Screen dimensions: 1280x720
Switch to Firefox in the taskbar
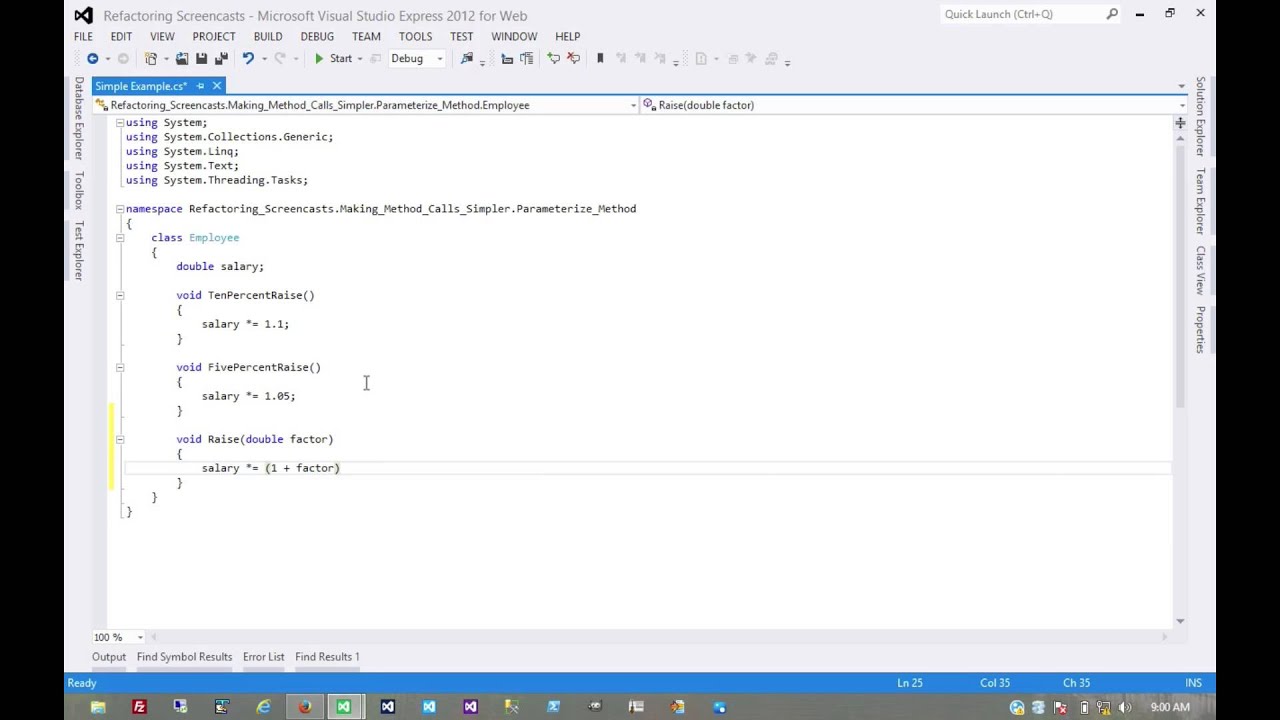304,707
